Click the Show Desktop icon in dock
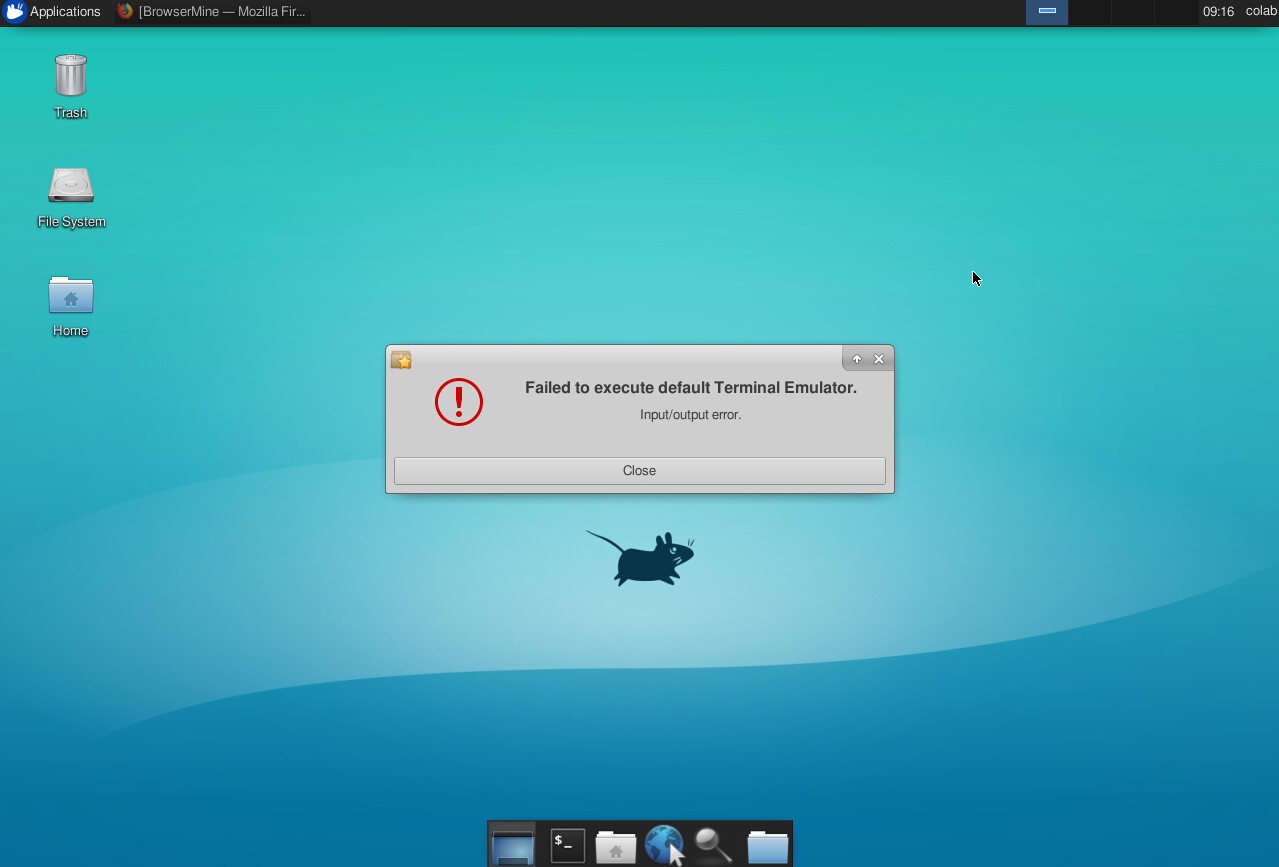The image size is (1279, 867). (x=512, y=845)
